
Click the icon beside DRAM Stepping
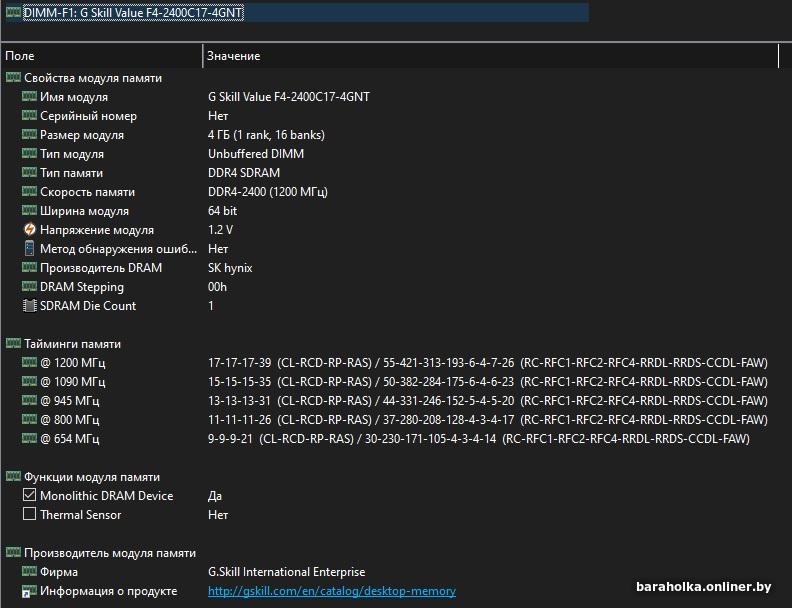coord(29,286)
